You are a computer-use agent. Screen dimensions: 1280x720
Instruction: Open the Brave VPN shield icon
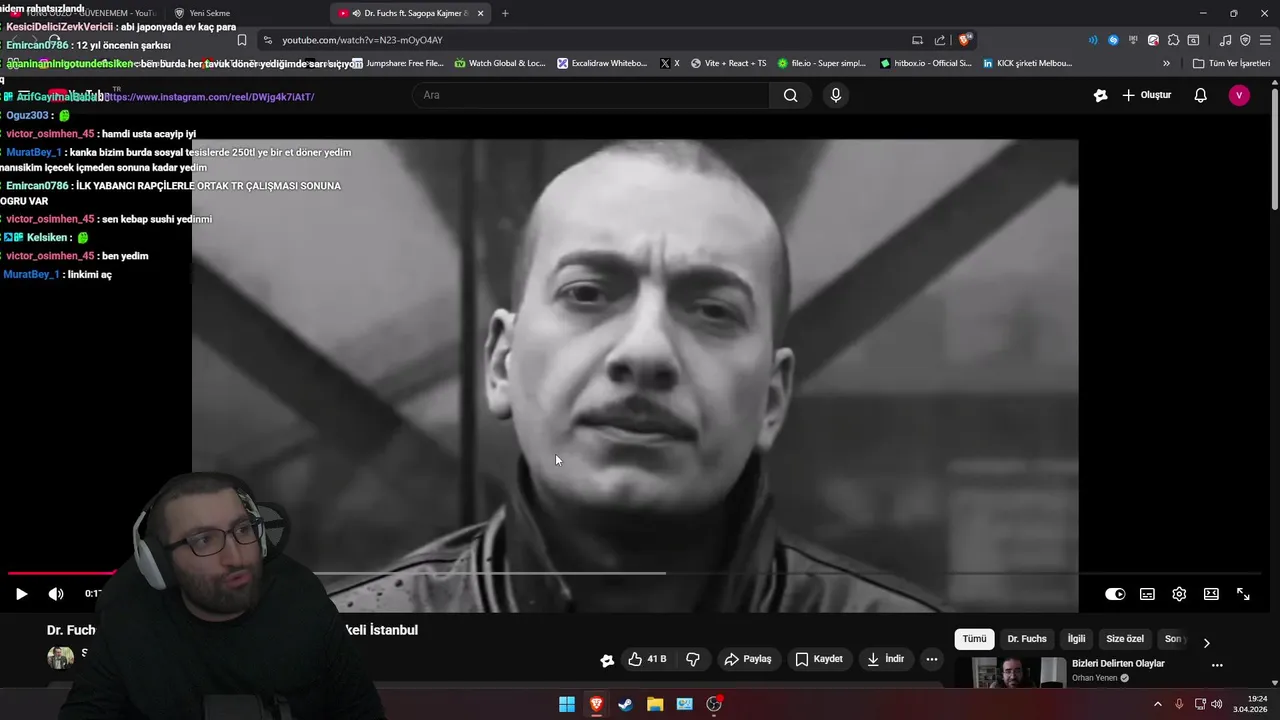pos(1245,40)
